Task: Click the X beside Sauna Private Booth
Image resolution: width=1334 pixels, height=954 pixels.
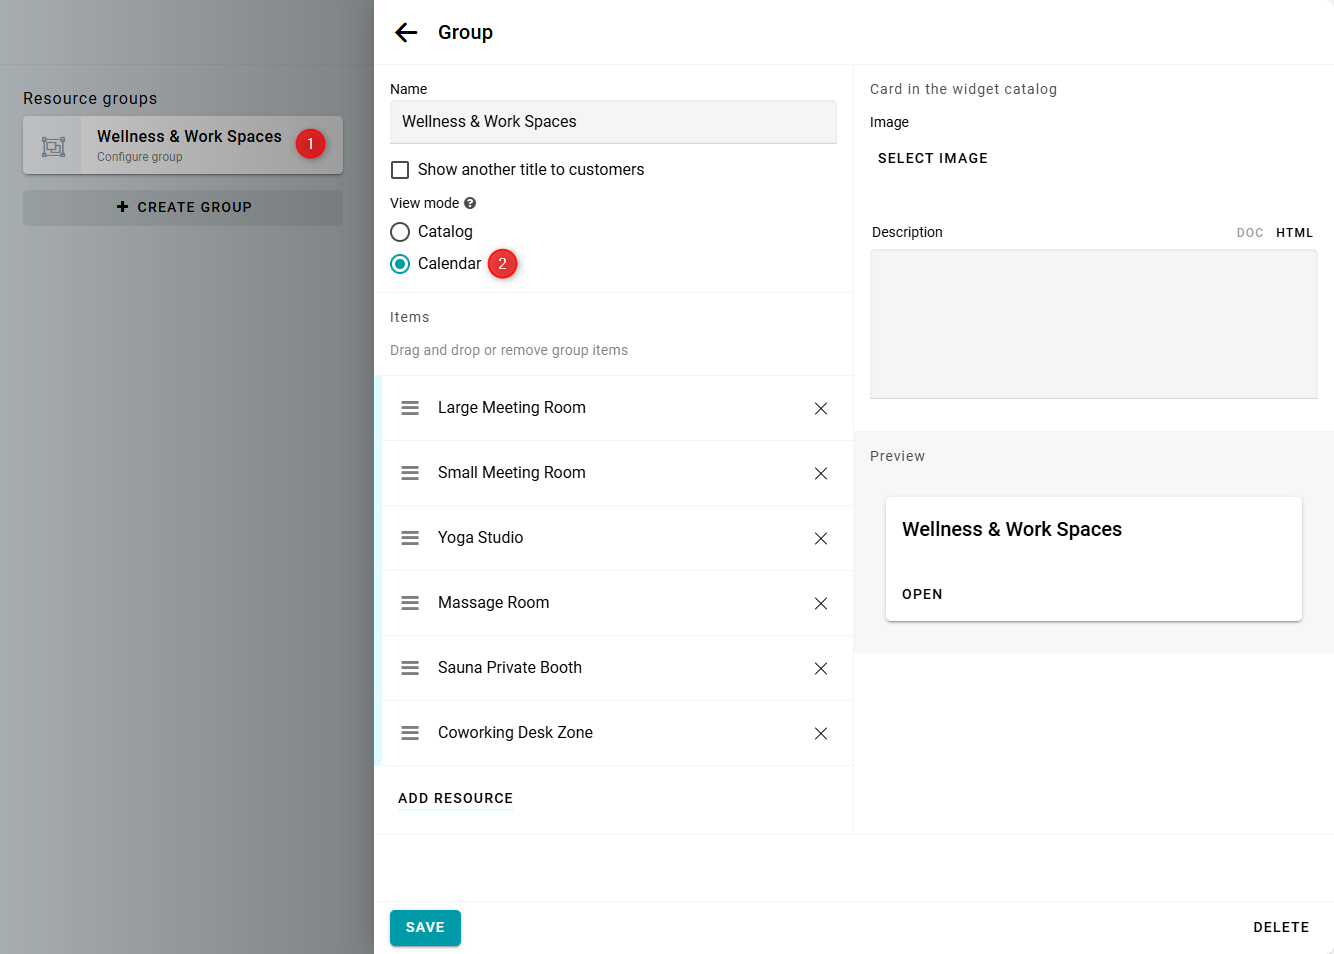Action: tap(820, 668)
